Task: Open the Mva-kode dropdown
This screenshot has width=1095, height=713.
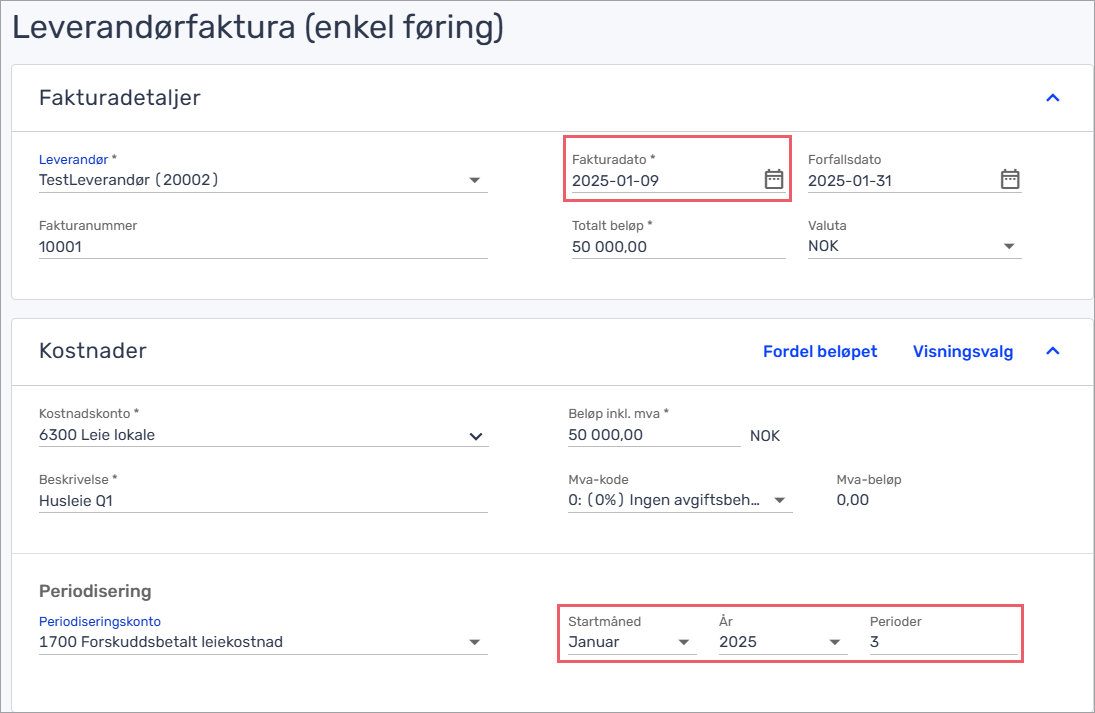Action: pos(779,500)
